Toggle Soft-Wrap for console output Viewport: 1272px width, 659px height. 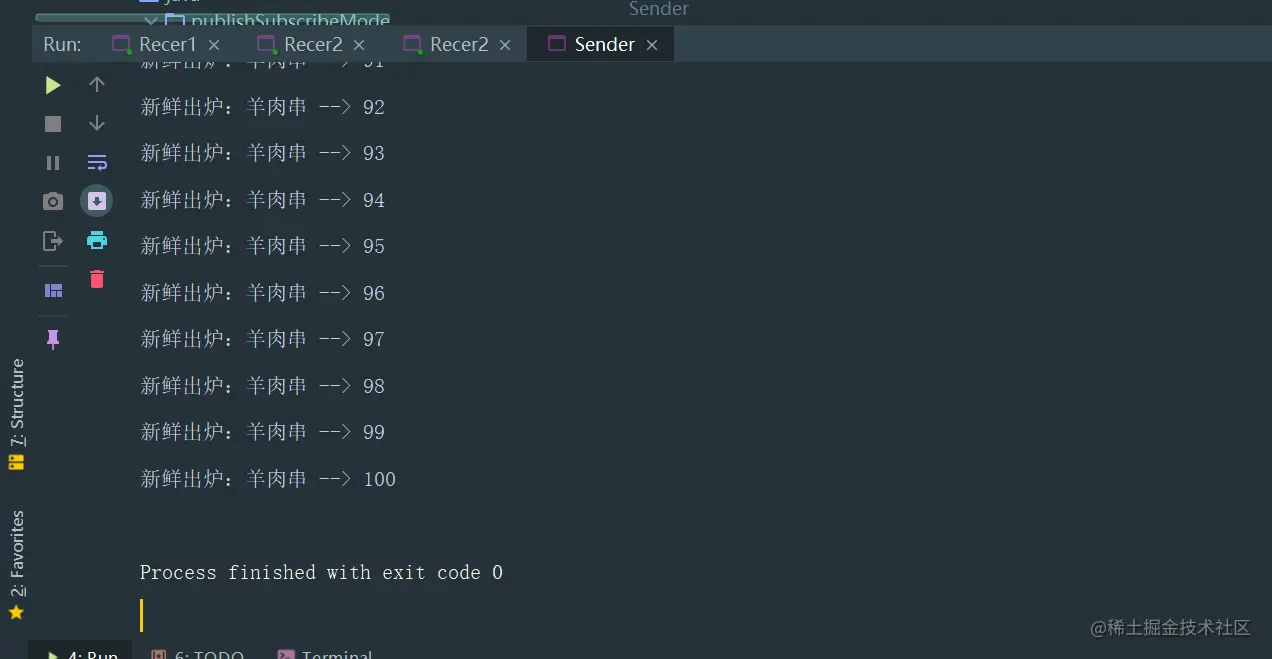click(97, 162)
